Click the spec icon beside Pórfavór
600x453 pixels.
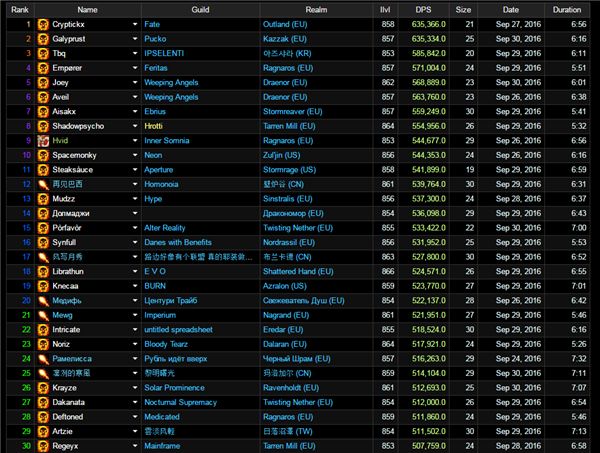point(43,228)
